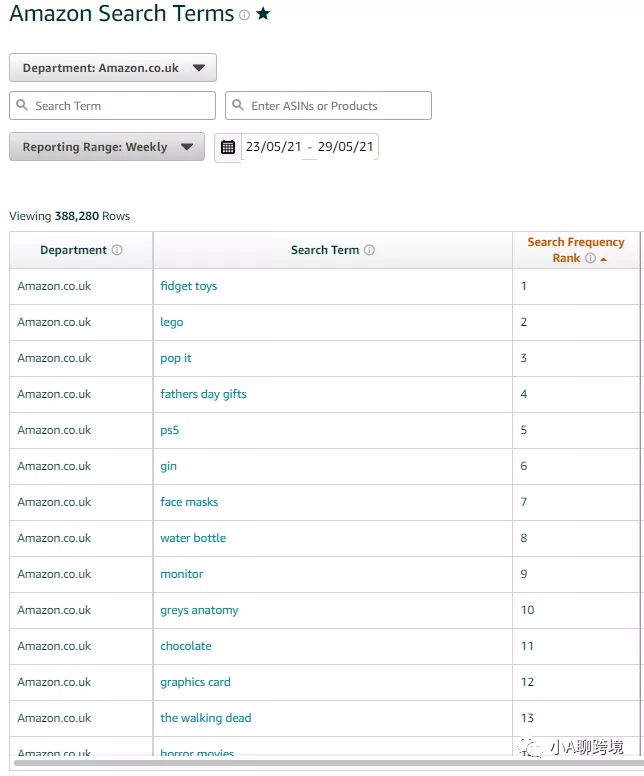Screen dimensions: 644x776
Task: Click rank value 13 in walking dead row
Action: point(527,718)
